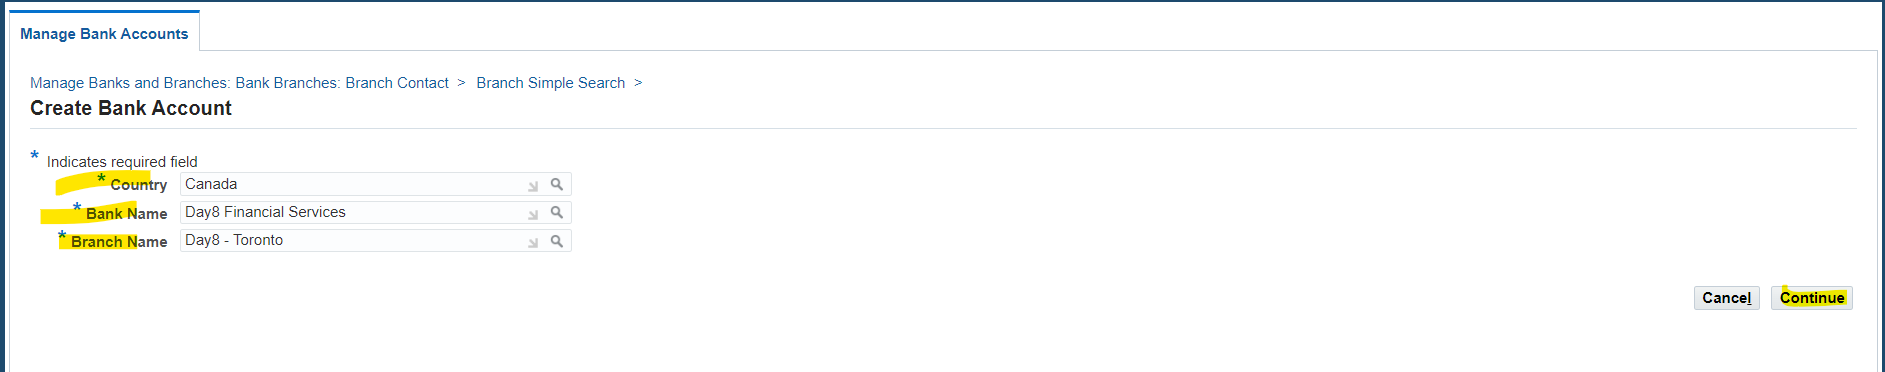Click the Continue button

tap(1811, 298)
